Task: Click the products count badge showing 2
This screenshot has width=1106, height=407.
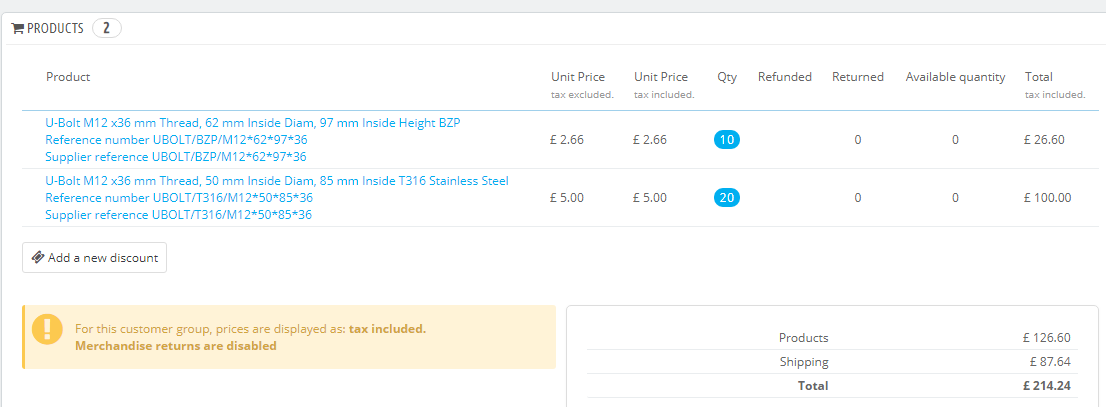Action: (106, 28)
